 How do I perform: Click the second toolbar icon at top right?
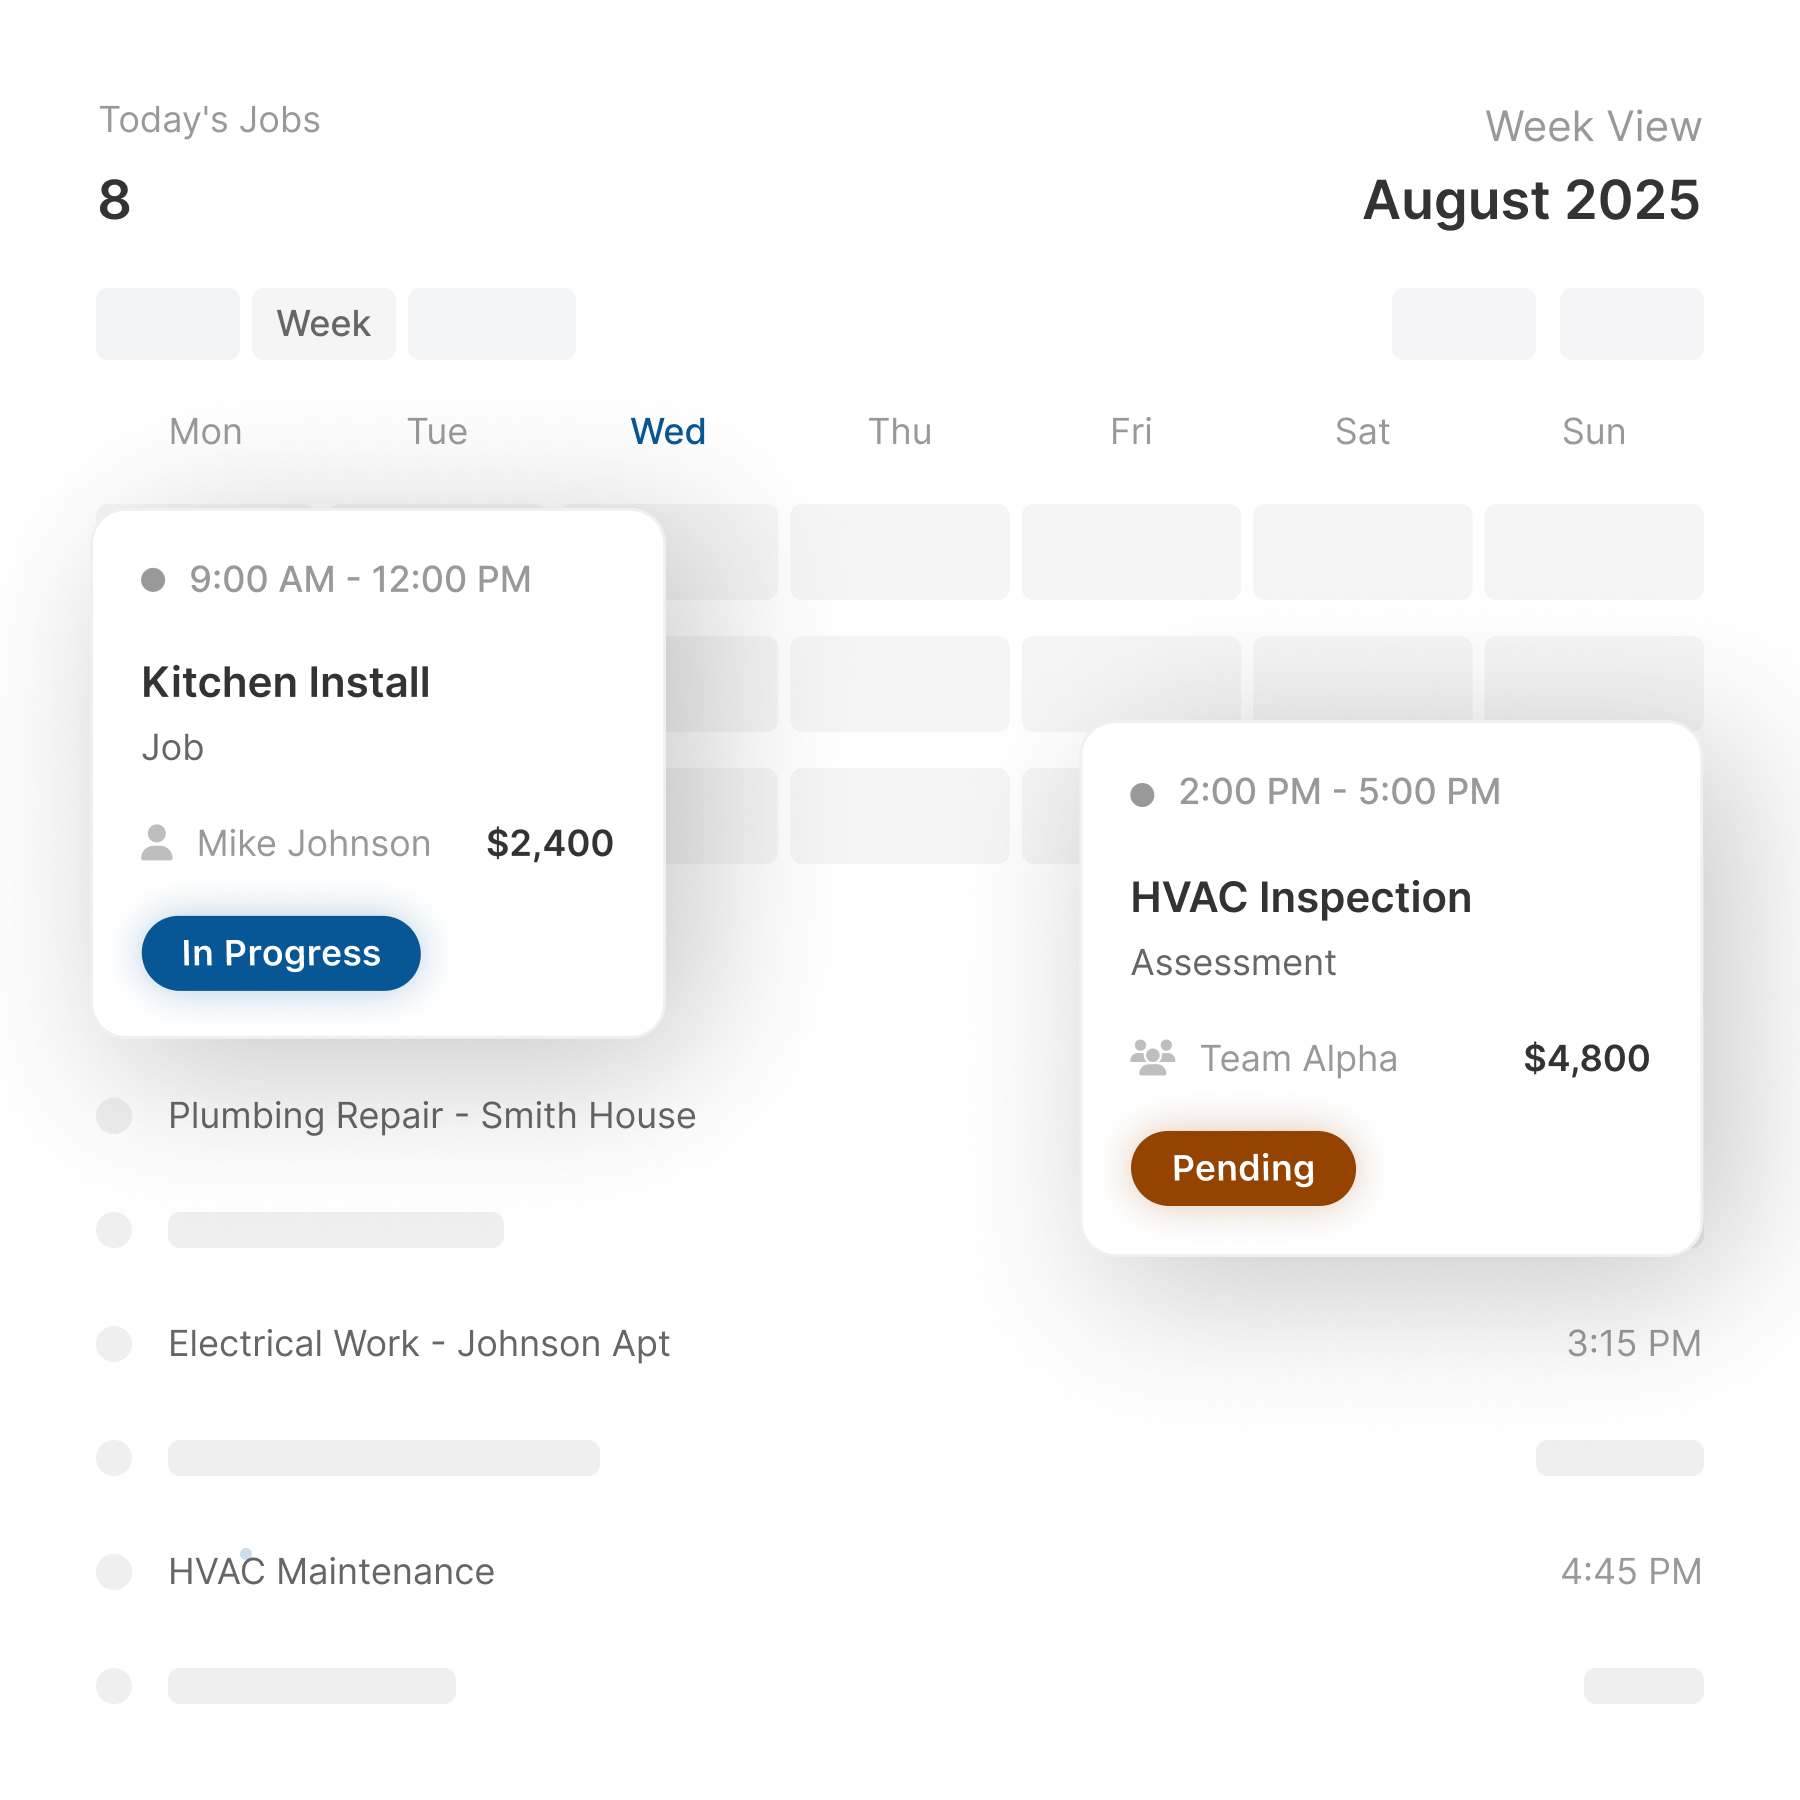pos(1630,323)
